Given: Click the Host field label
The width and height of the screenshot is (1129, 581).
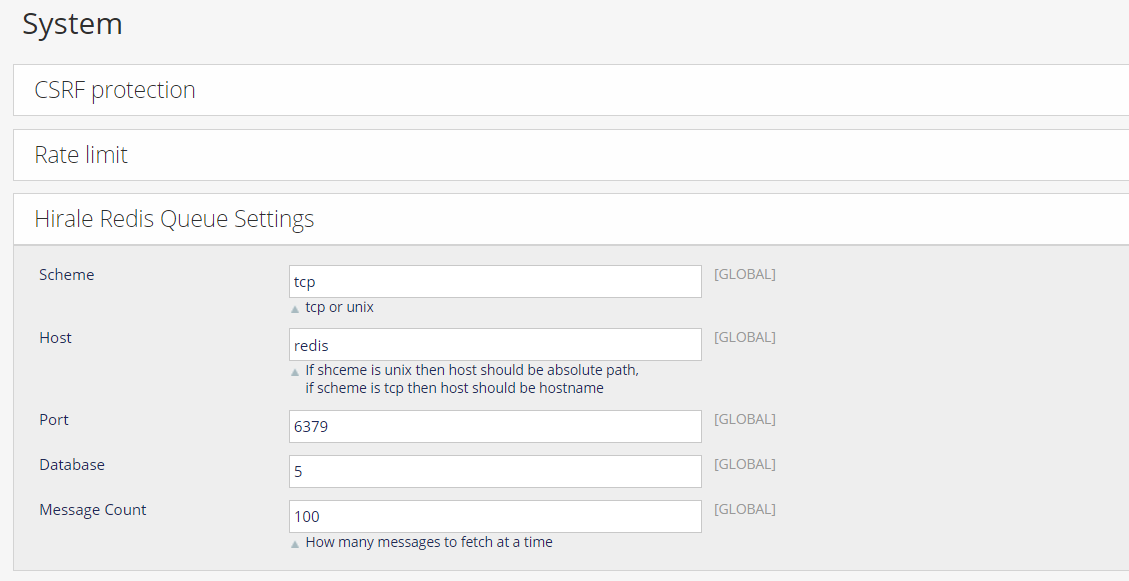Looking at the screenshot, I should [x=55, y=338].
